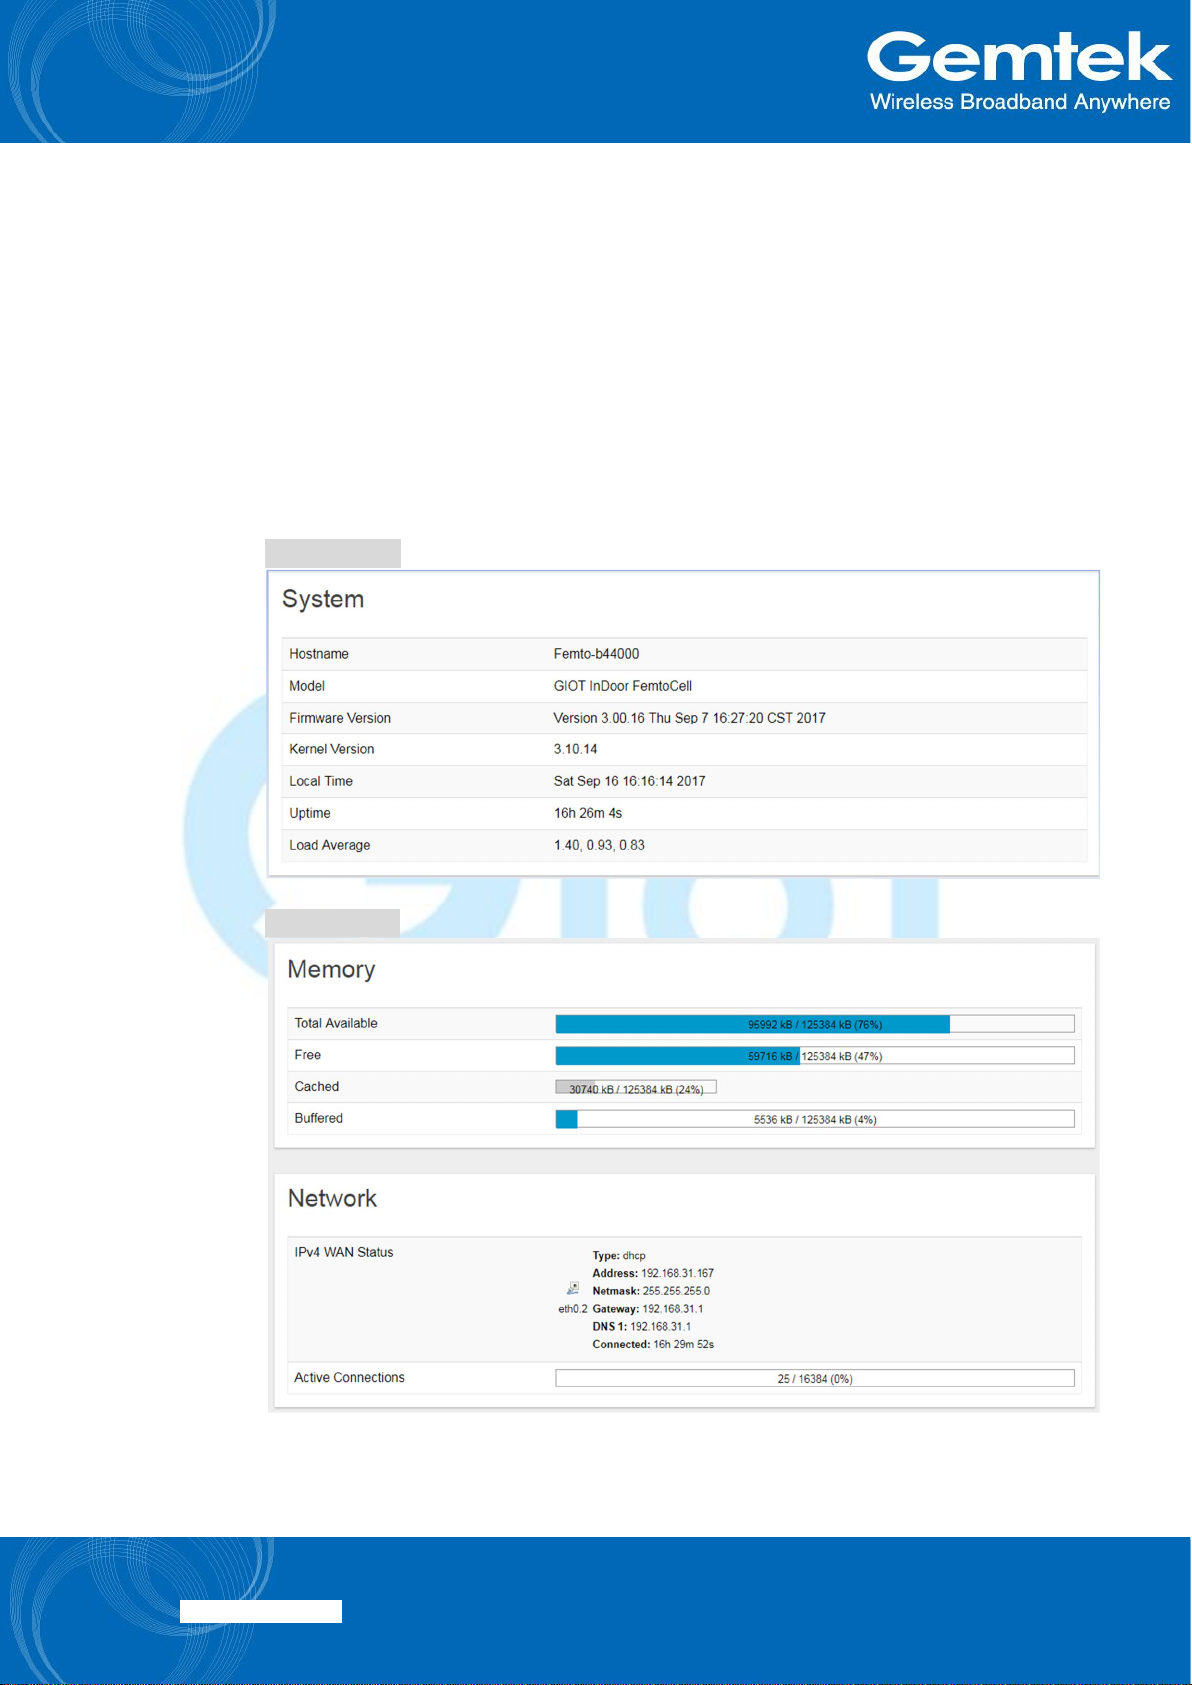Image resolution: width=1192 pixels, height=1685 pixels.
Task: Click the Hostname row label
Action: coord(319,654)
